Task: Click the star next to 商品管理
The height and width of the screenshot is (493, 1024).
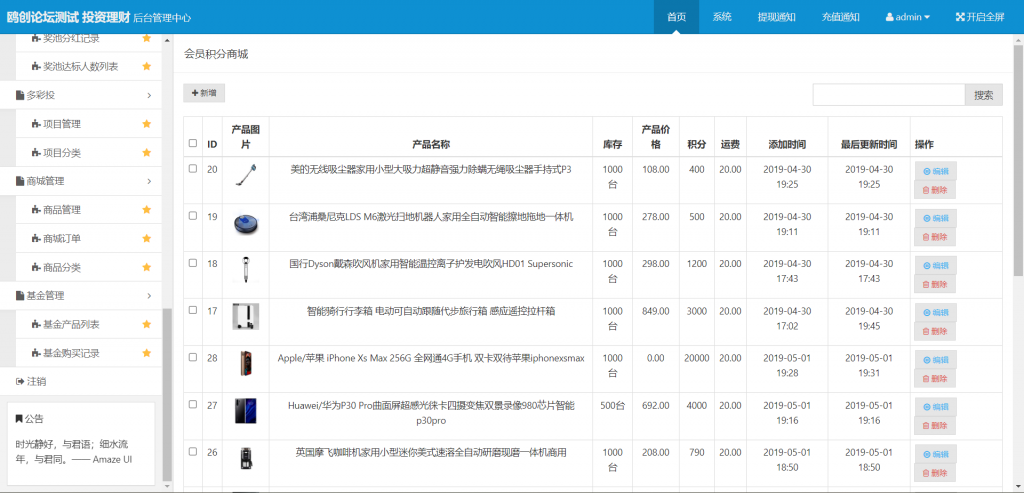Action: [x=147, y=210]
